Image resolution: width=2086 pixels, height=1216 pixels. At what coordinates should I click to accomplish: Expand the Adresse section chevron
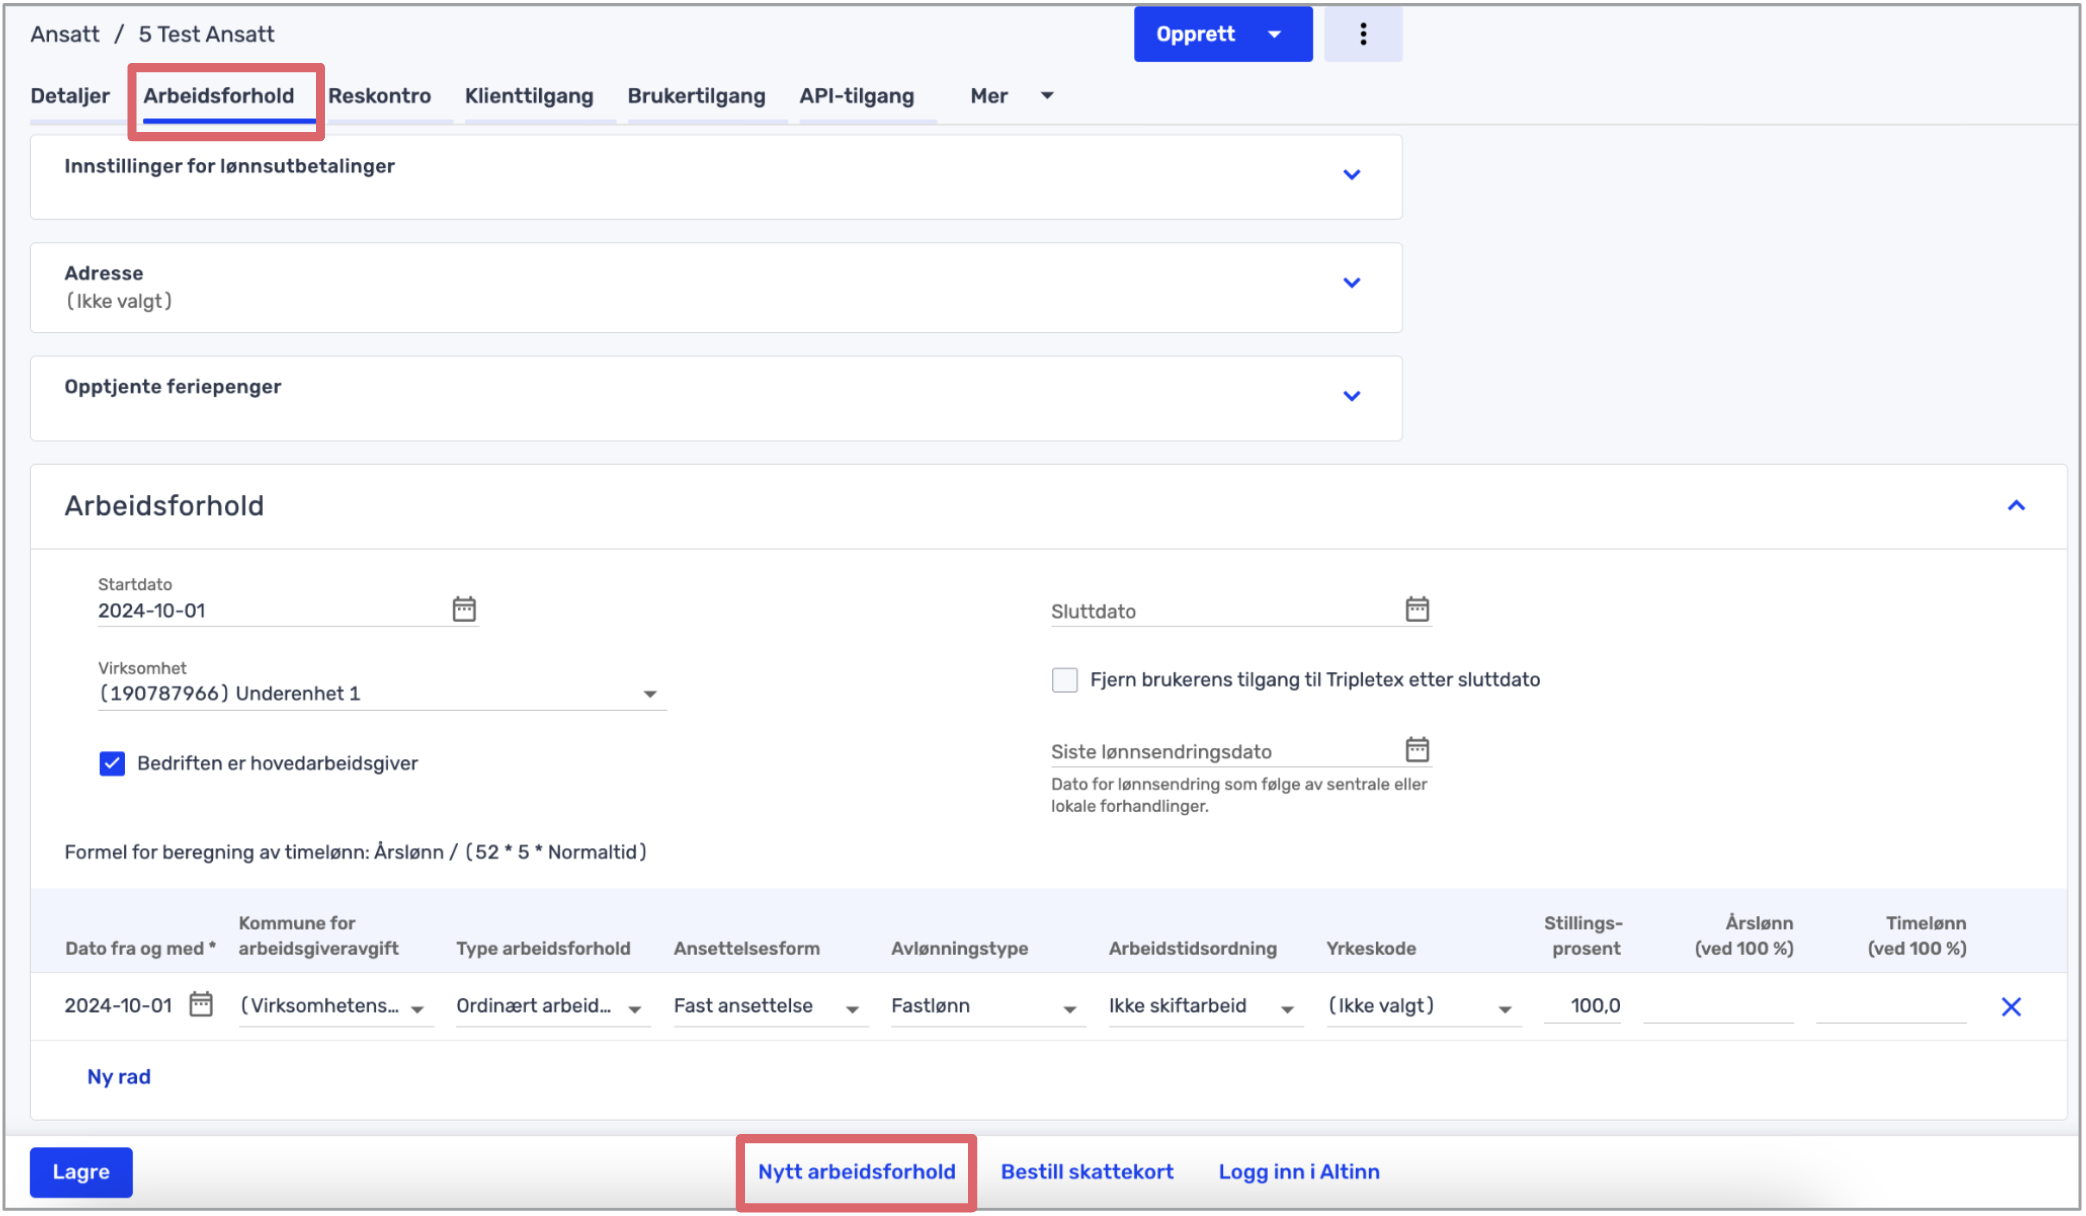click(x=1352, y=283)
